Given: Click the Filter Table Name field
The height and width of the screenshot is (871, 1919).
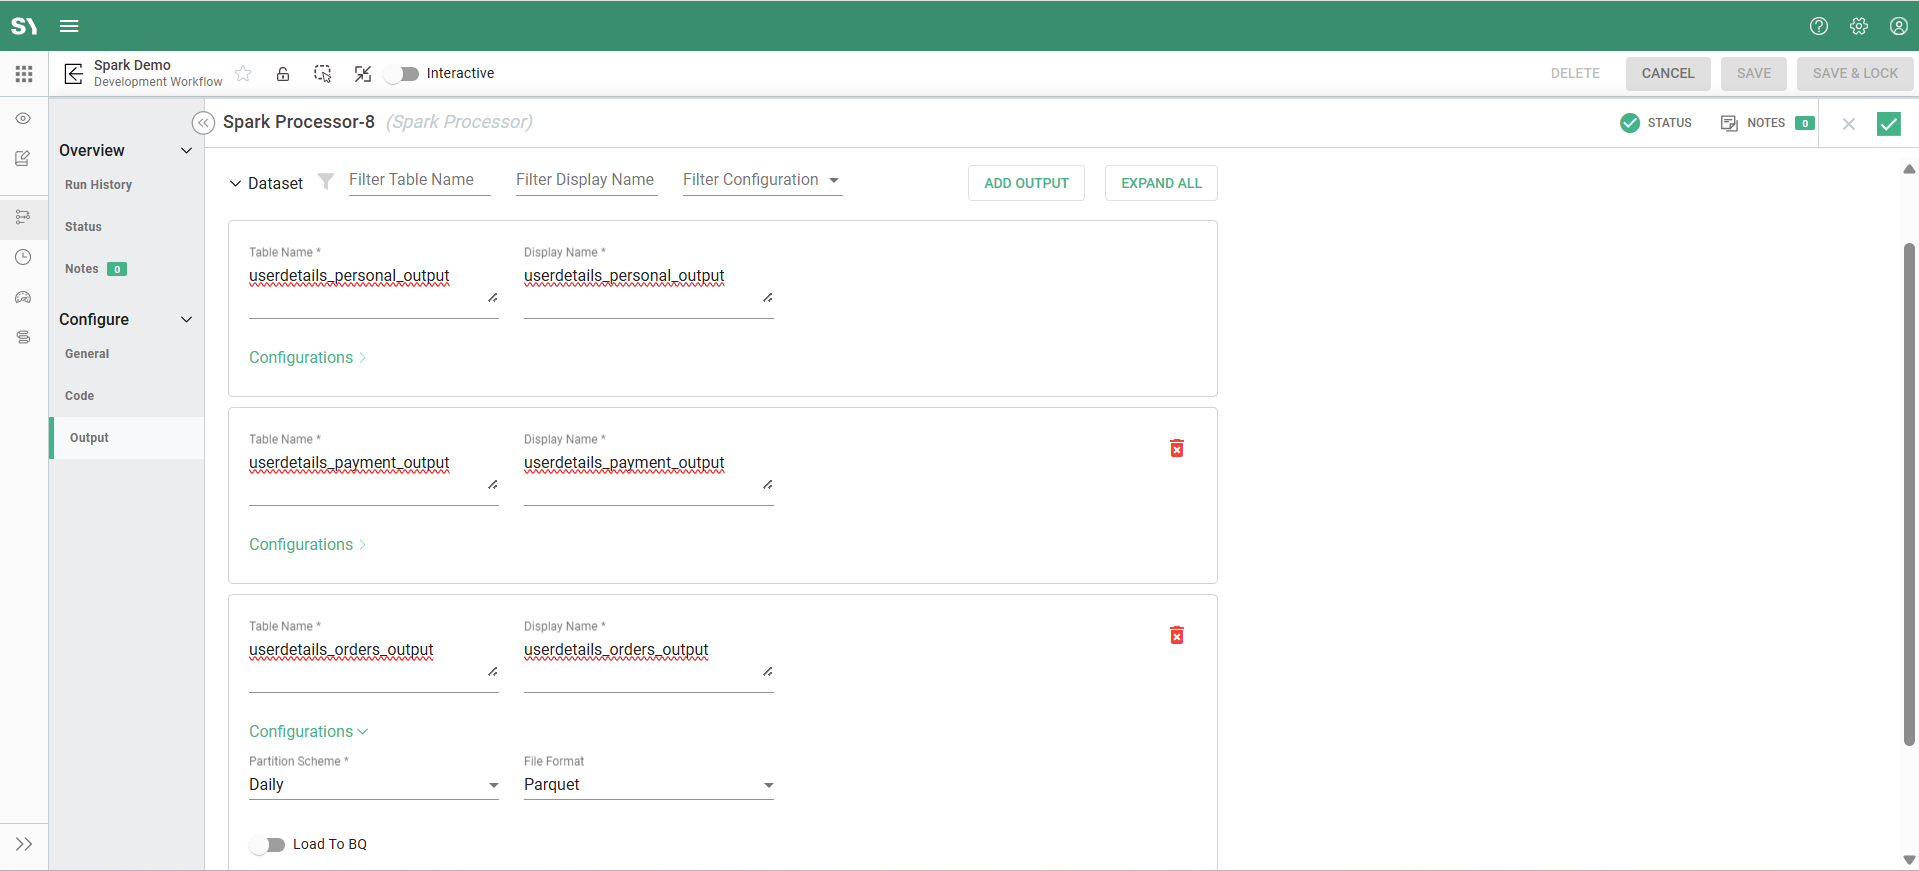Looking at the screenshot, I should [x=418, y=180].
